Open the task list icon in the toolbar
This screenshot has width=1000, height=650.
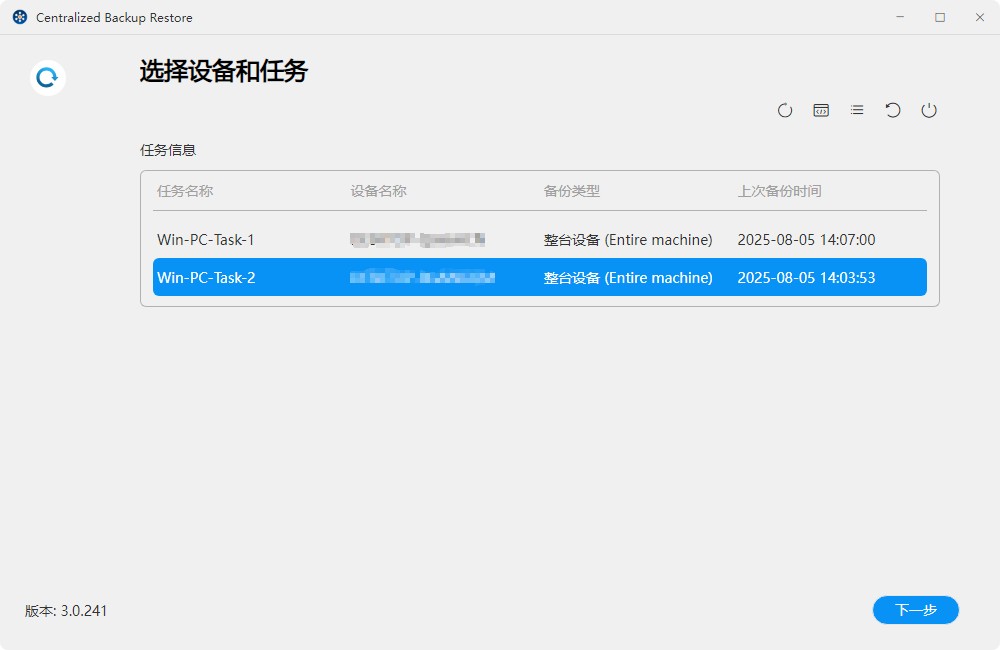(x=857, y=110)
